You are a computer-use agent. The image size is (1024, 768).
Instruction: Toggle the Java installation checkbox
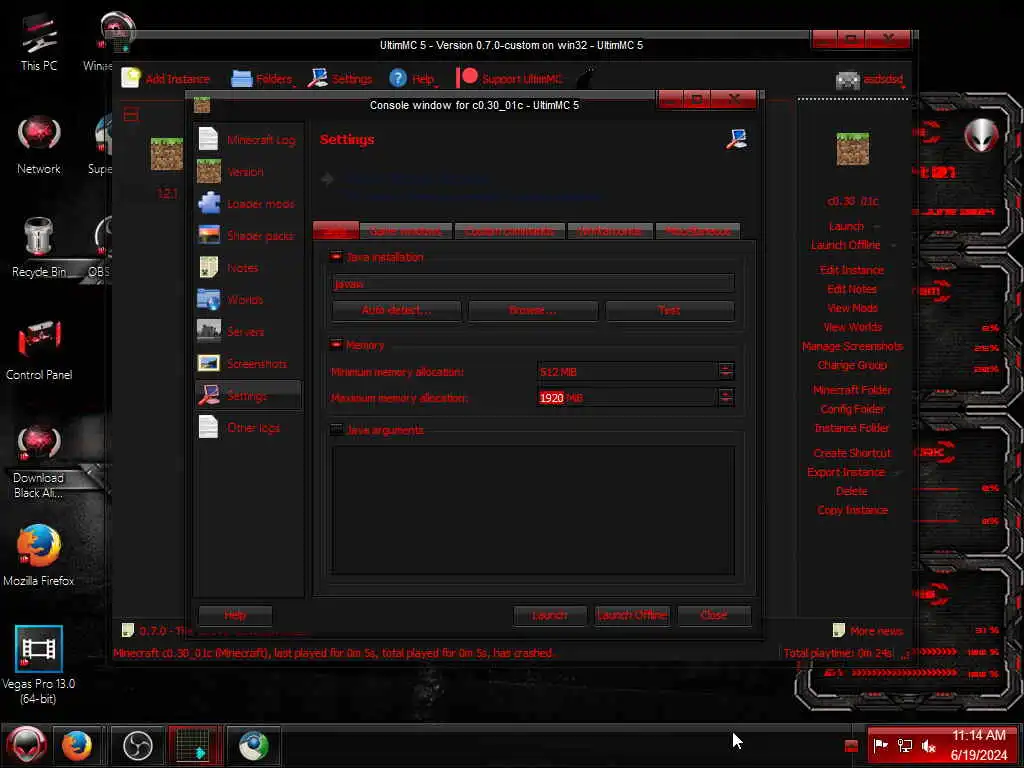336,257
